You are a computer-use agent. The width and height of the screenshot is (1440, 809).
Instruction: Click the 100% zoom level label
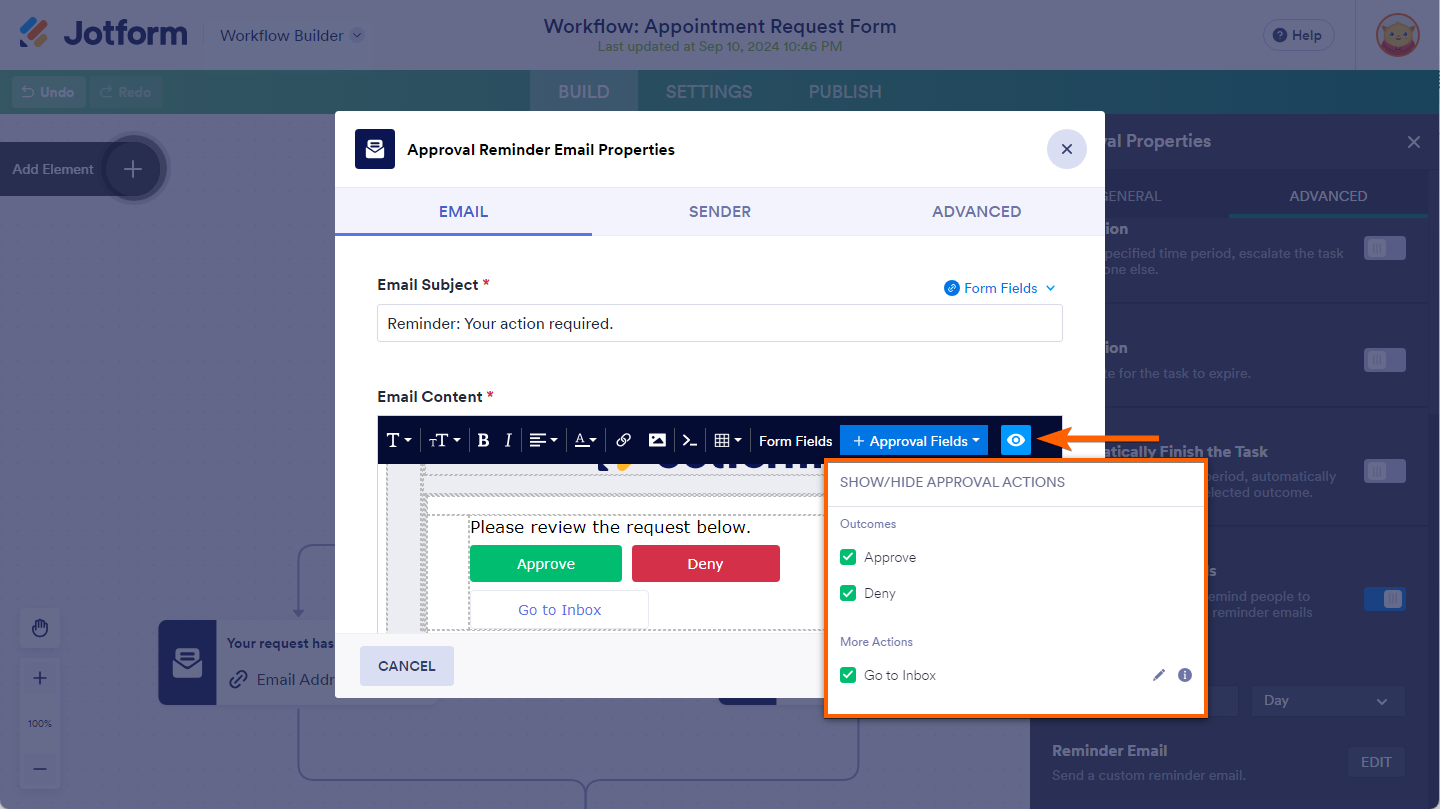click(40, 723)
